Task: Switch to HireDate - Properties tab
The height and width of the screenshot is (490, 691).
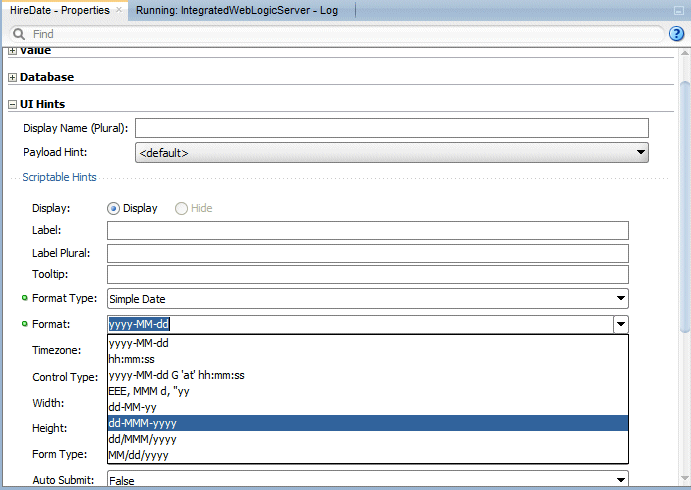Action: [x=60, y=10]
